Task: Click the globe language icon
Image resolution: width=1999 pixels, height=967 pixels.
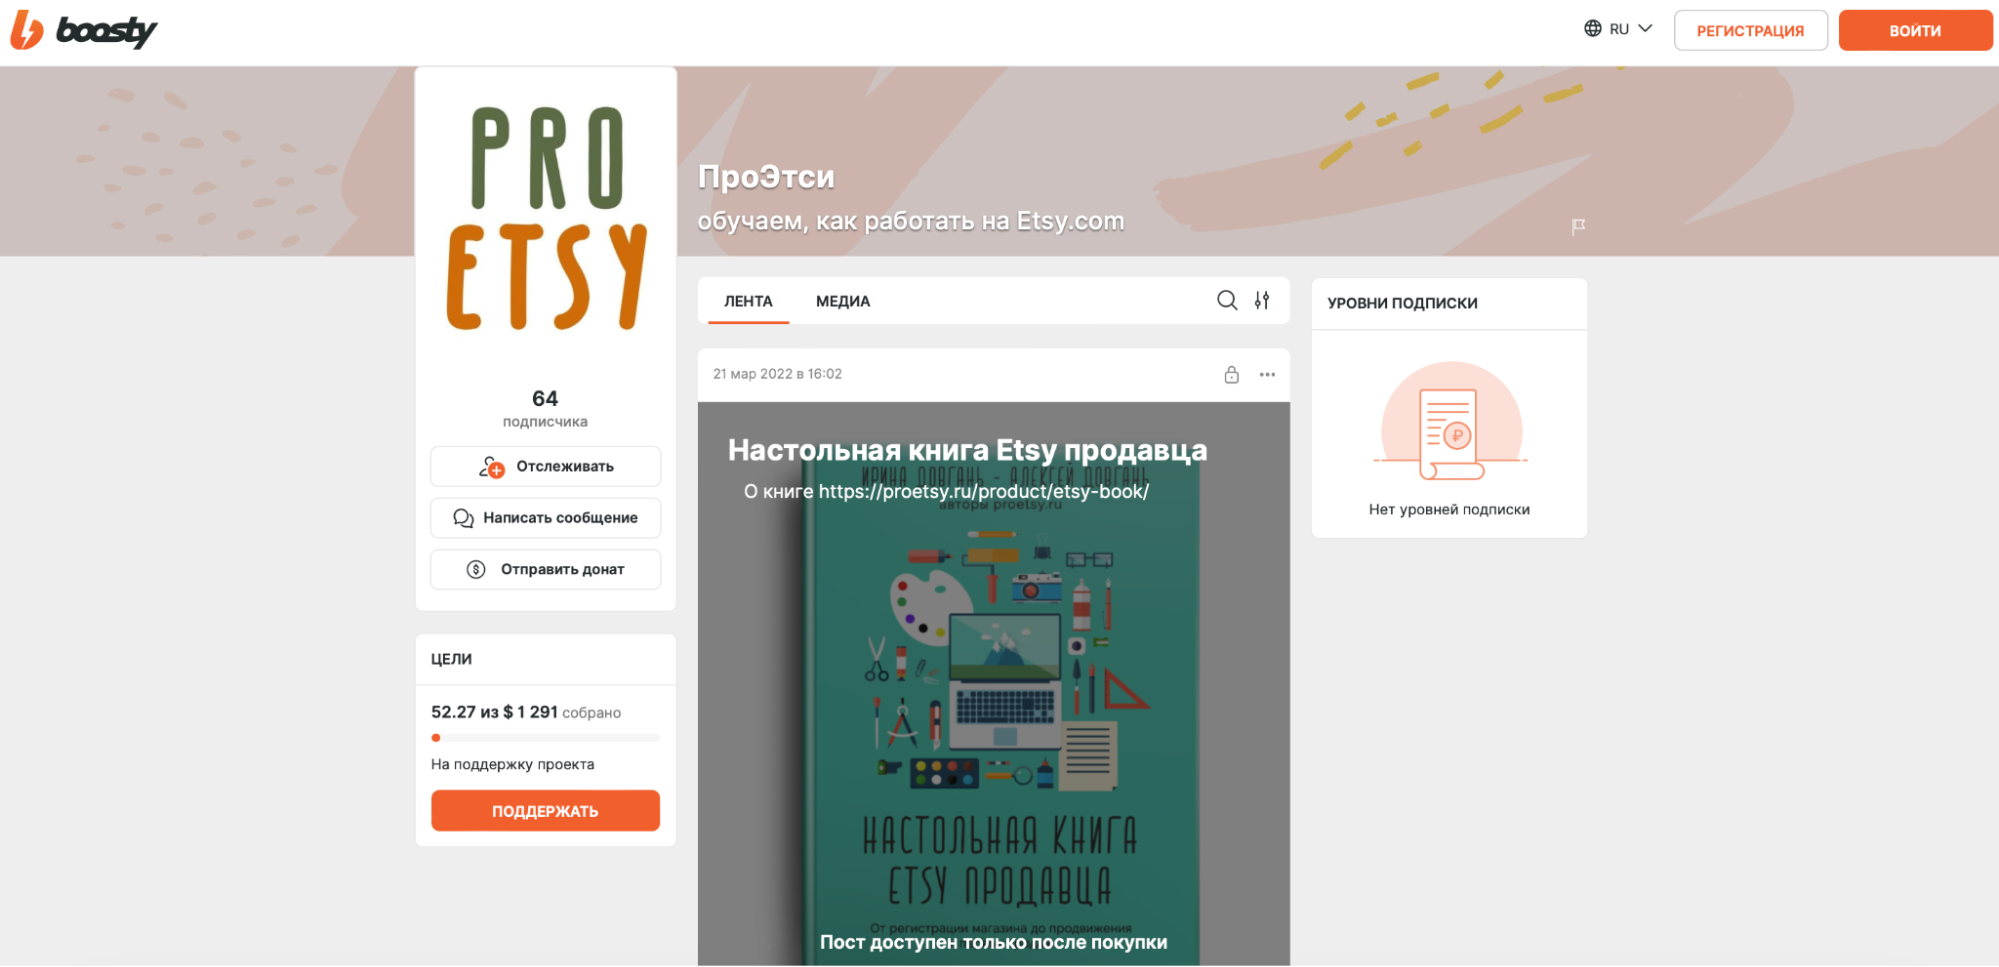Action: [x=1592, y=29]
